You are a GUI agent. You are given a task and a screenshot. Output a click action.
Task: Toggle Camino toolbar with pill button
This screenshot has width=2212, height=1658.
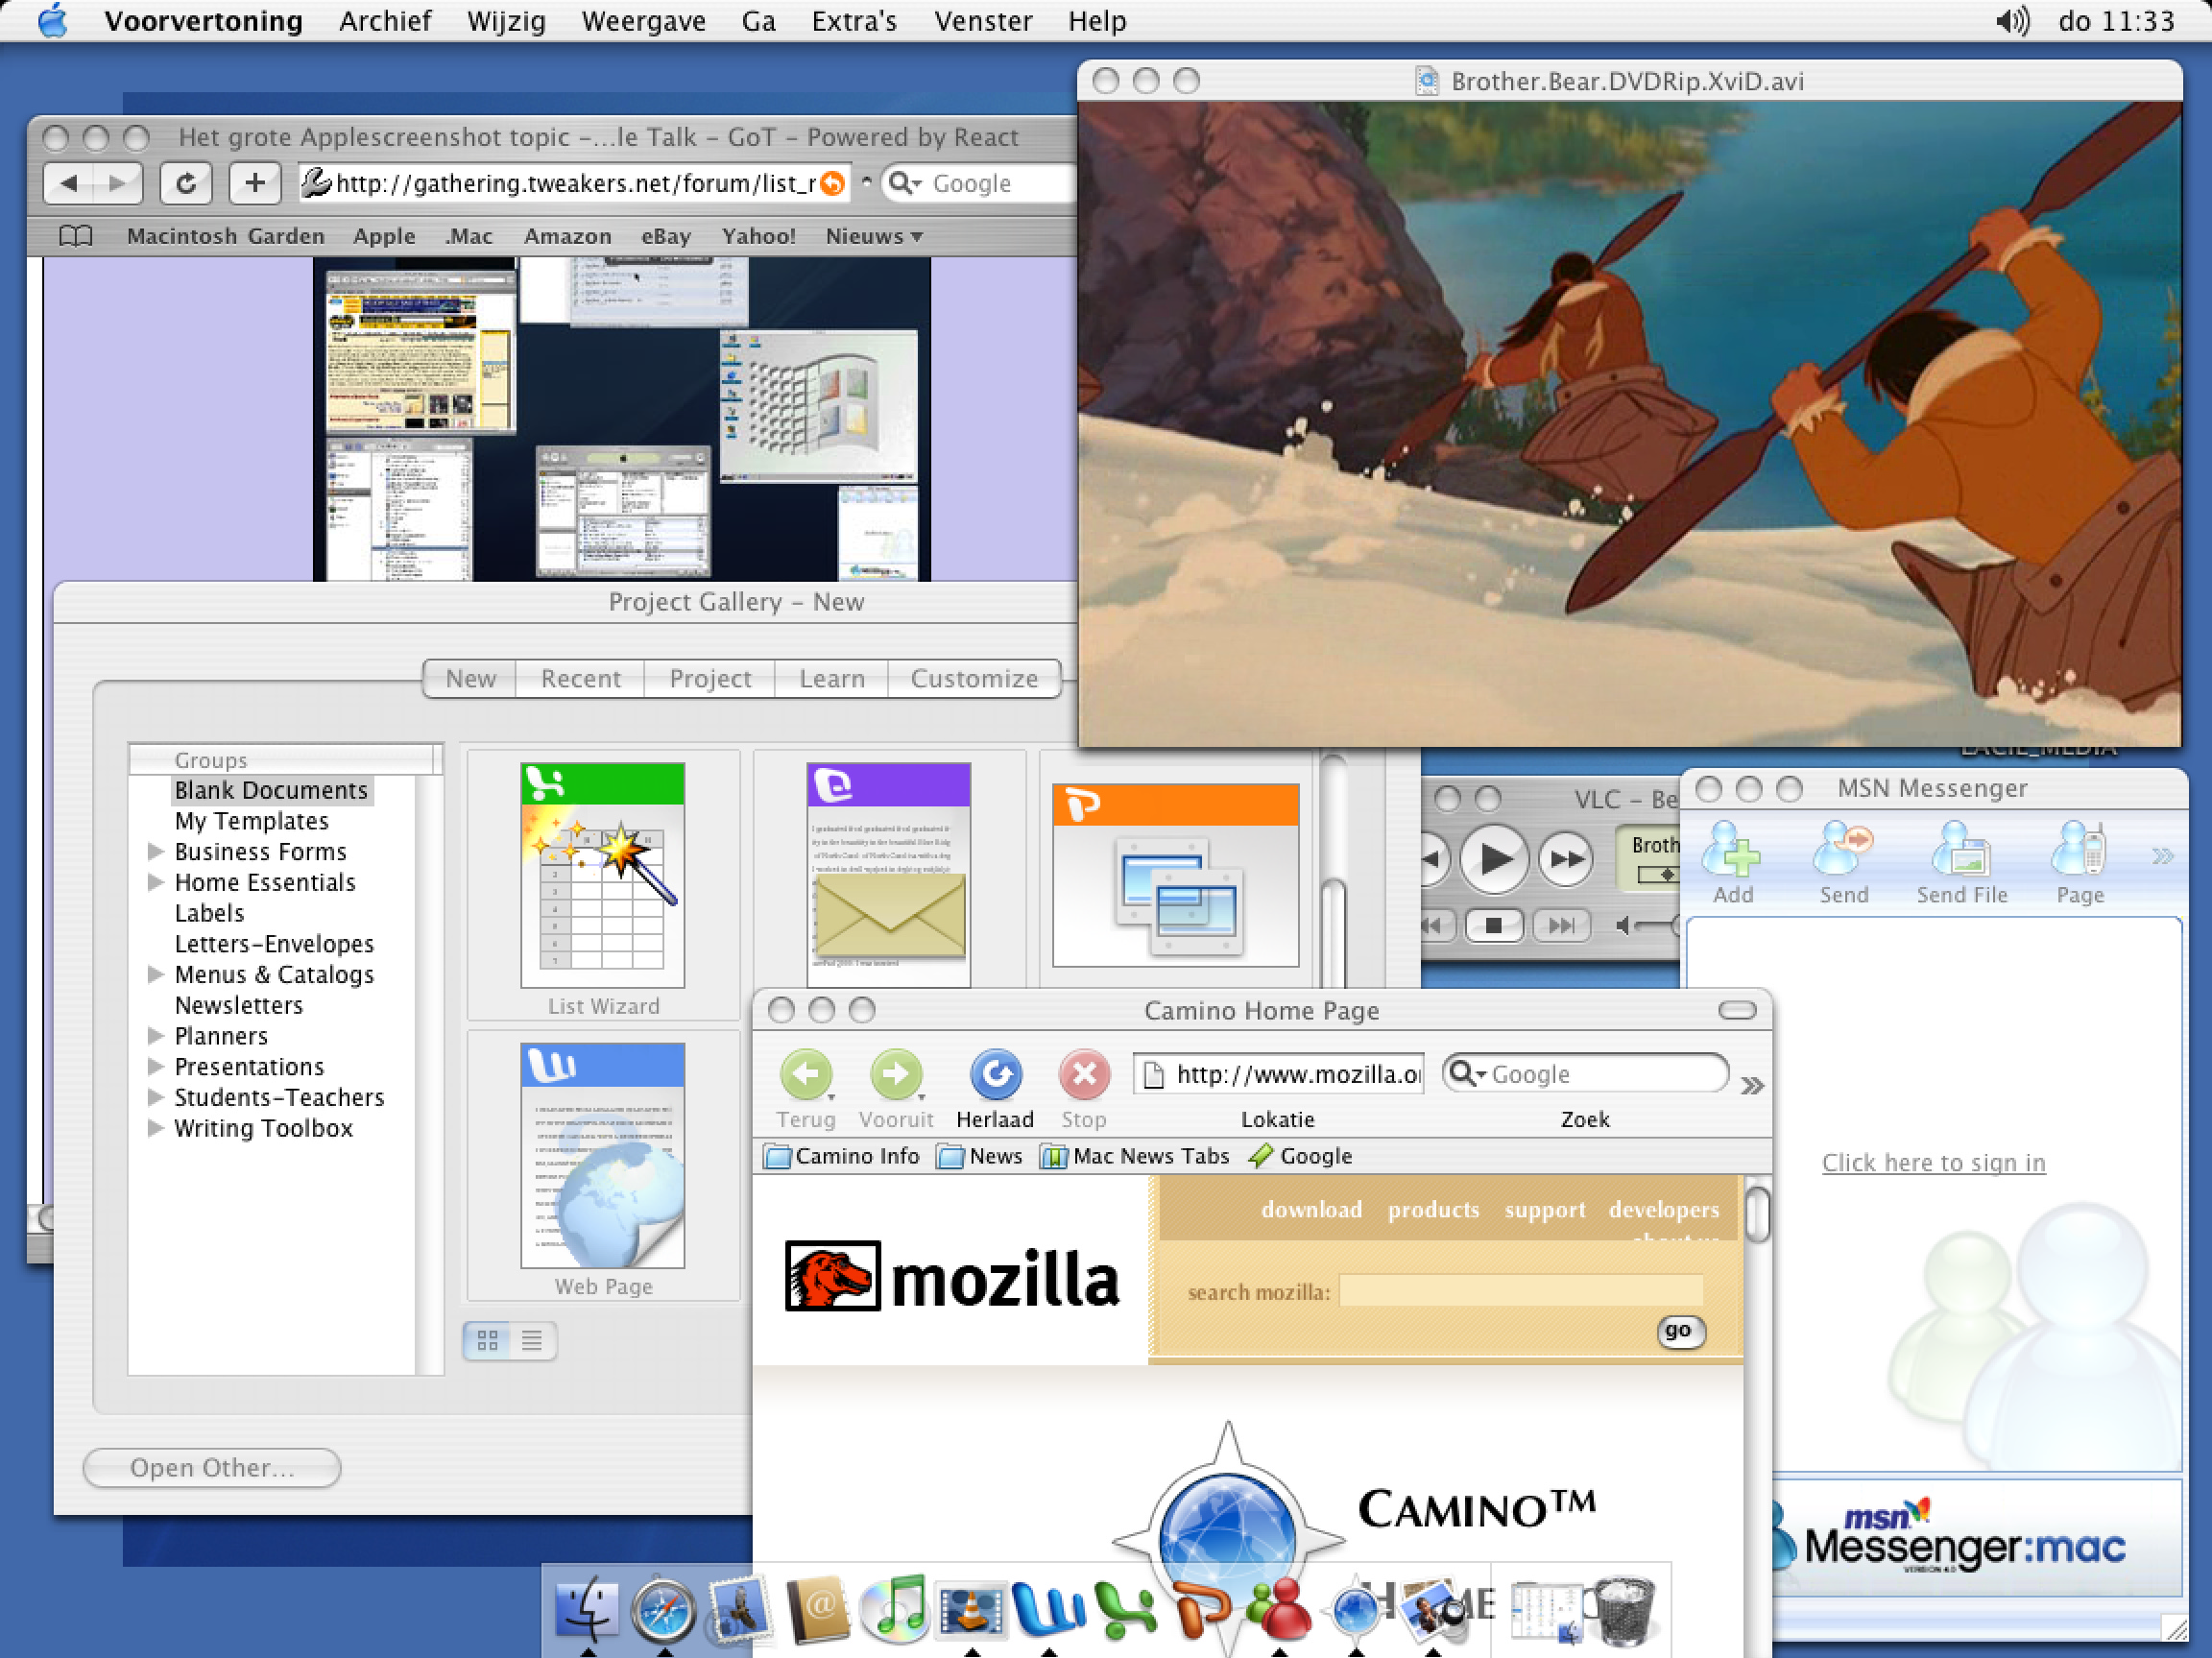(x=1737, y=1010)
